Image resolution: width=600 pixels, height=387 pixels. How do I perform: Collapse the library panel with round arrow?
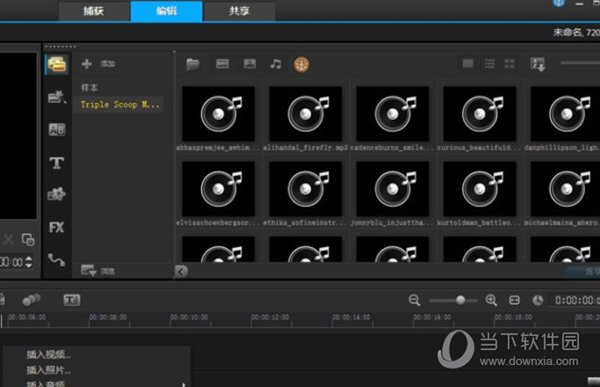click(181, 271)
